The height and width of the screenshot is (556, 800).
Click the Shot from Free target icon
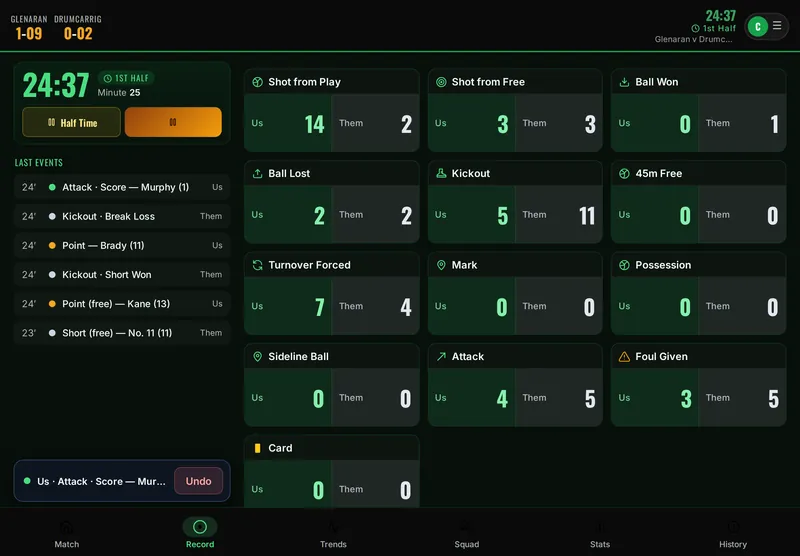click(441, 82)
